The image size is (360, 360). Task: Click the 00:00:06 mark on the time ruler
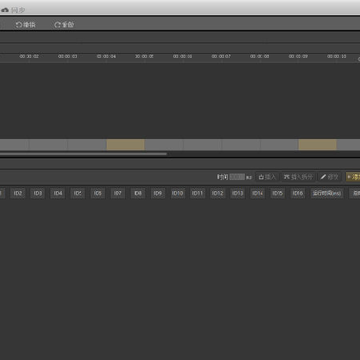(183, 57)
